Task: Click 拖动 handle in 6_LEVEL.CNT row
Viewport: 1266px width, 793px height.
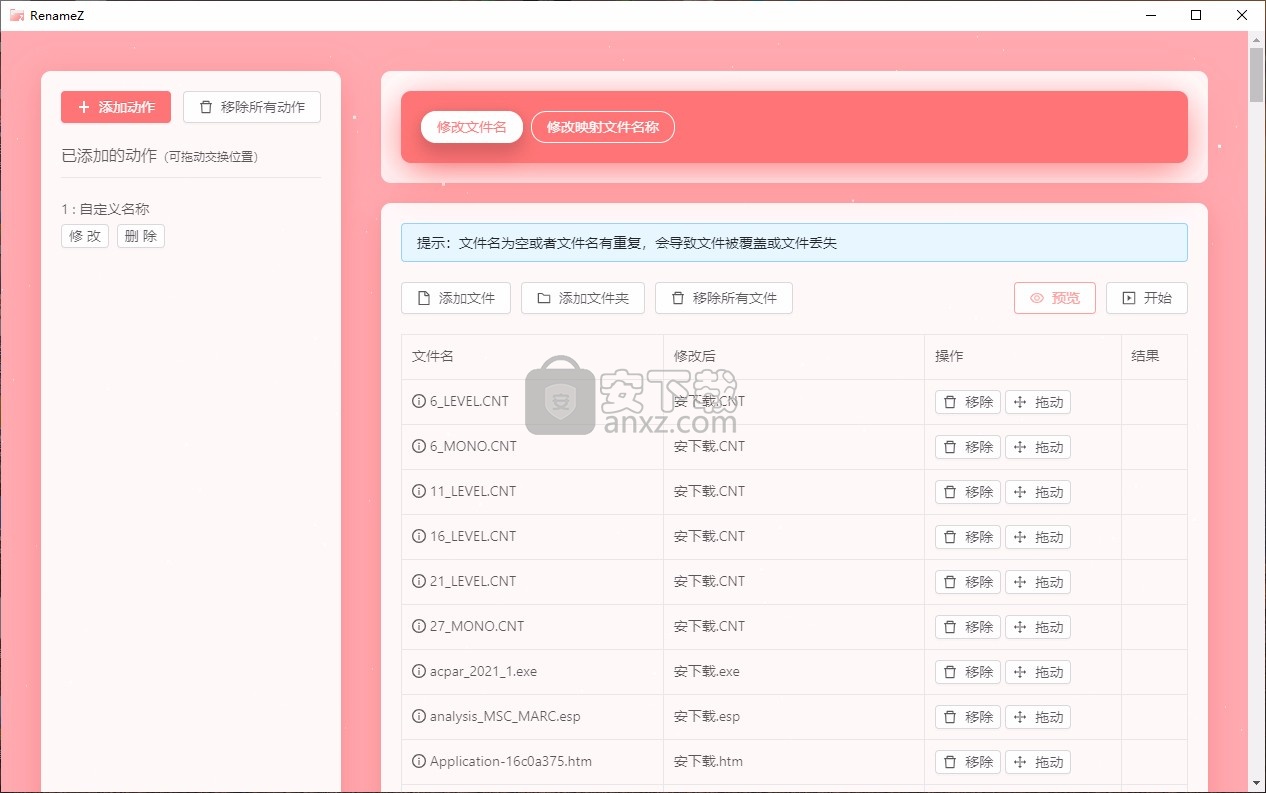Action: point(1038,402)
